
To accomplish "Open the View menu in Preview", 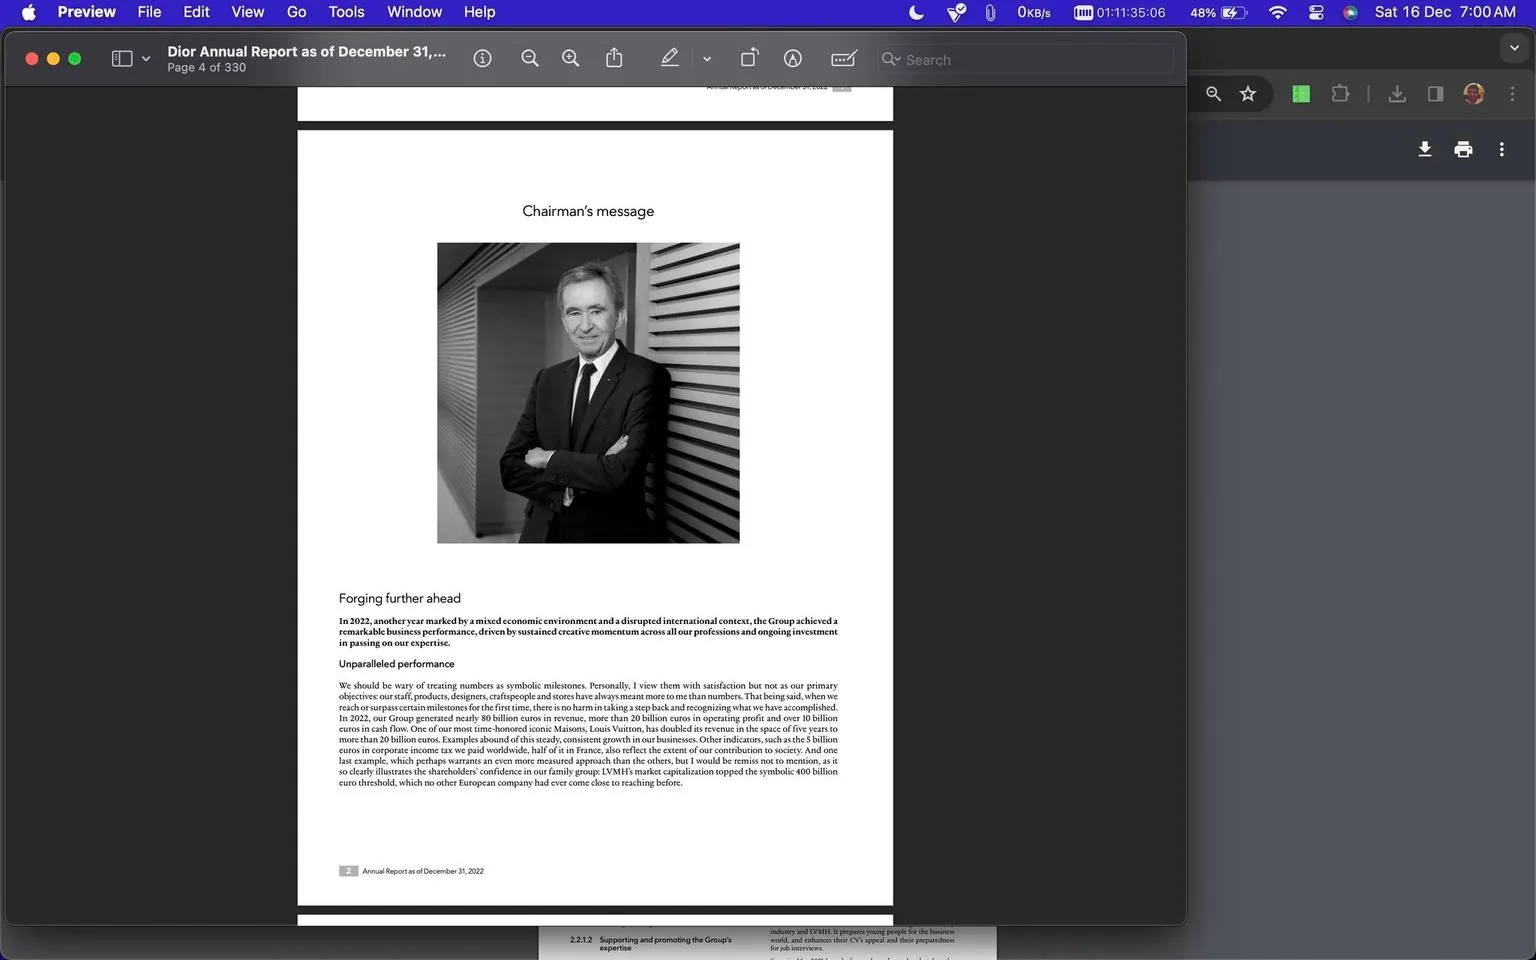I will pyautogui.click(x=246, y=12).
